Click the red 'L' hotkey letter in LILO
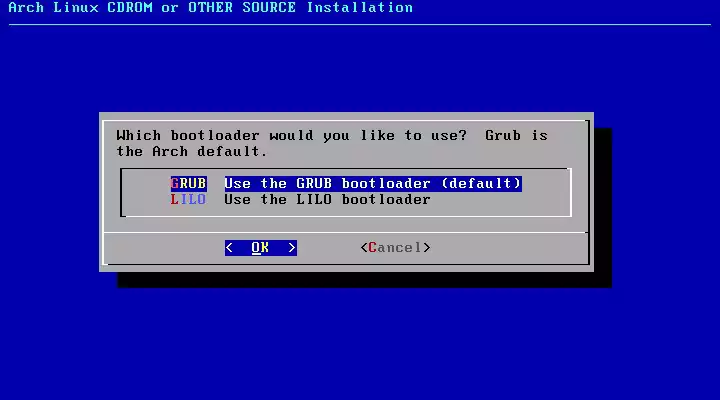 pos(175,200)
